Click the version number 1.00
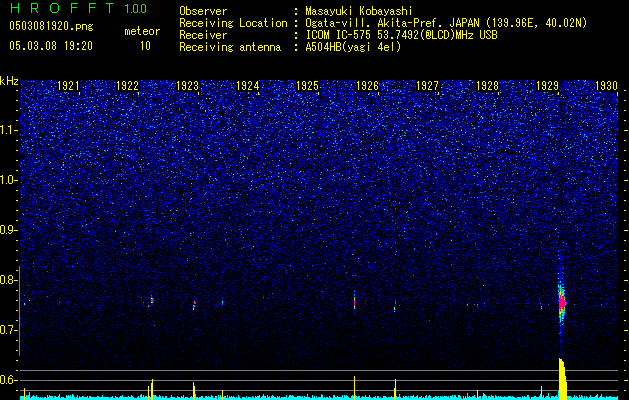629x400 pixels. (135, 9)
